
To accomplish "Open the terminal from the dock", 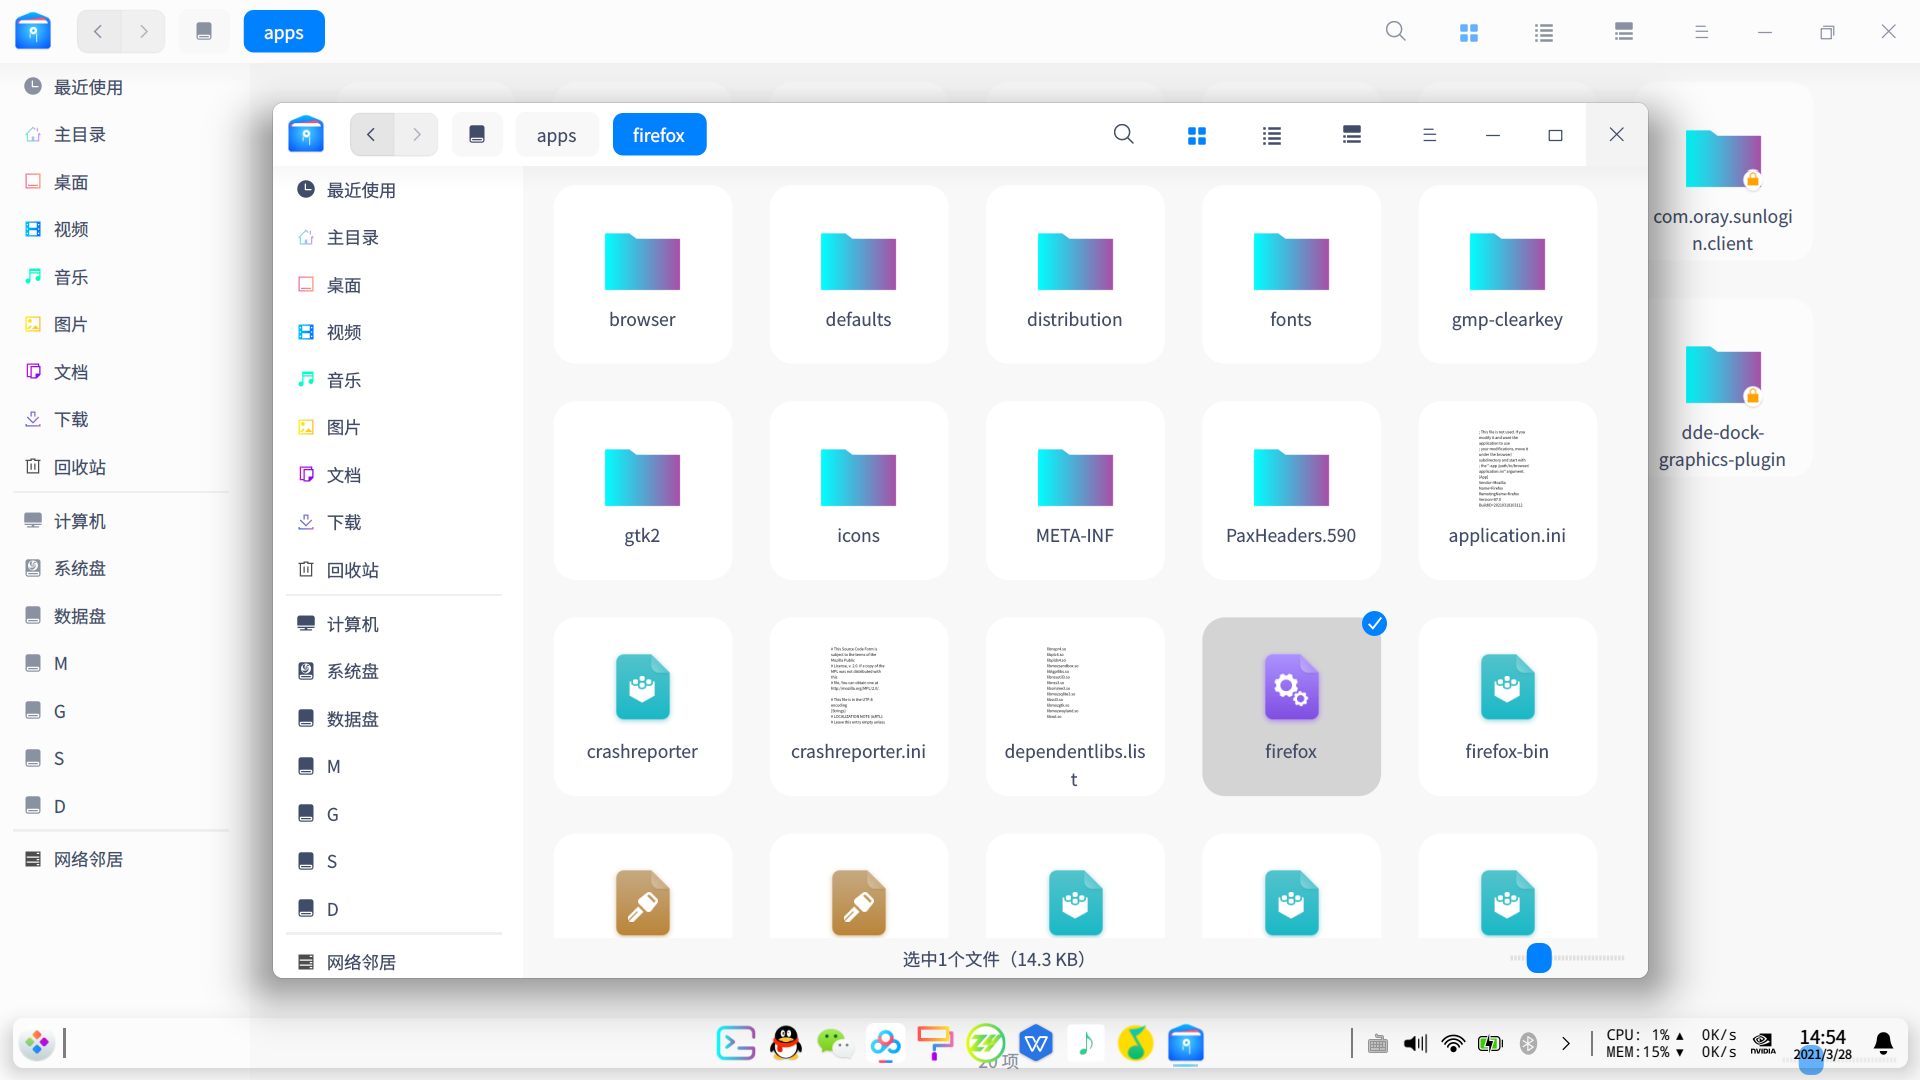I will click(x=736, y=1043).
